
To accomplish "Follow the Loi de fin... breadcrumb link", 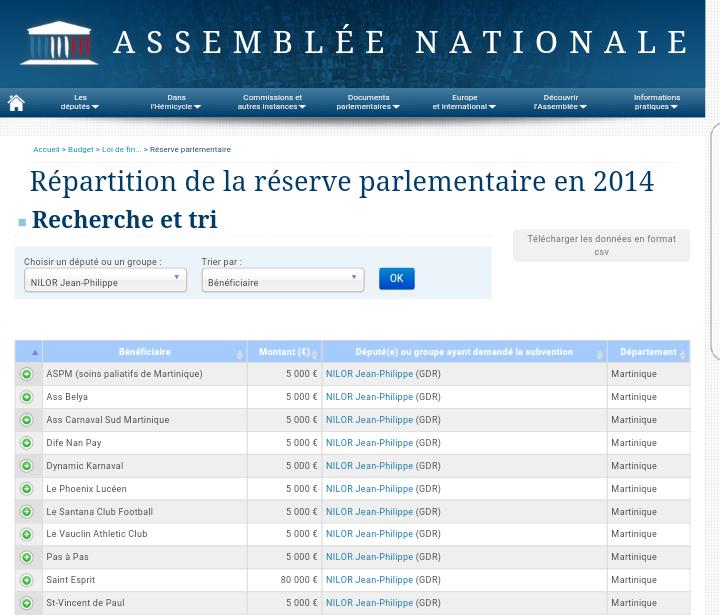I will pos(122,149).
